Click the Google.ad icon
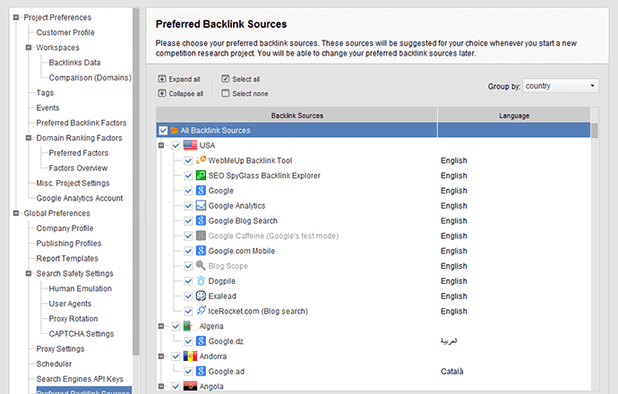The width and height of the screenshot is (618, 394). (201, 371)
